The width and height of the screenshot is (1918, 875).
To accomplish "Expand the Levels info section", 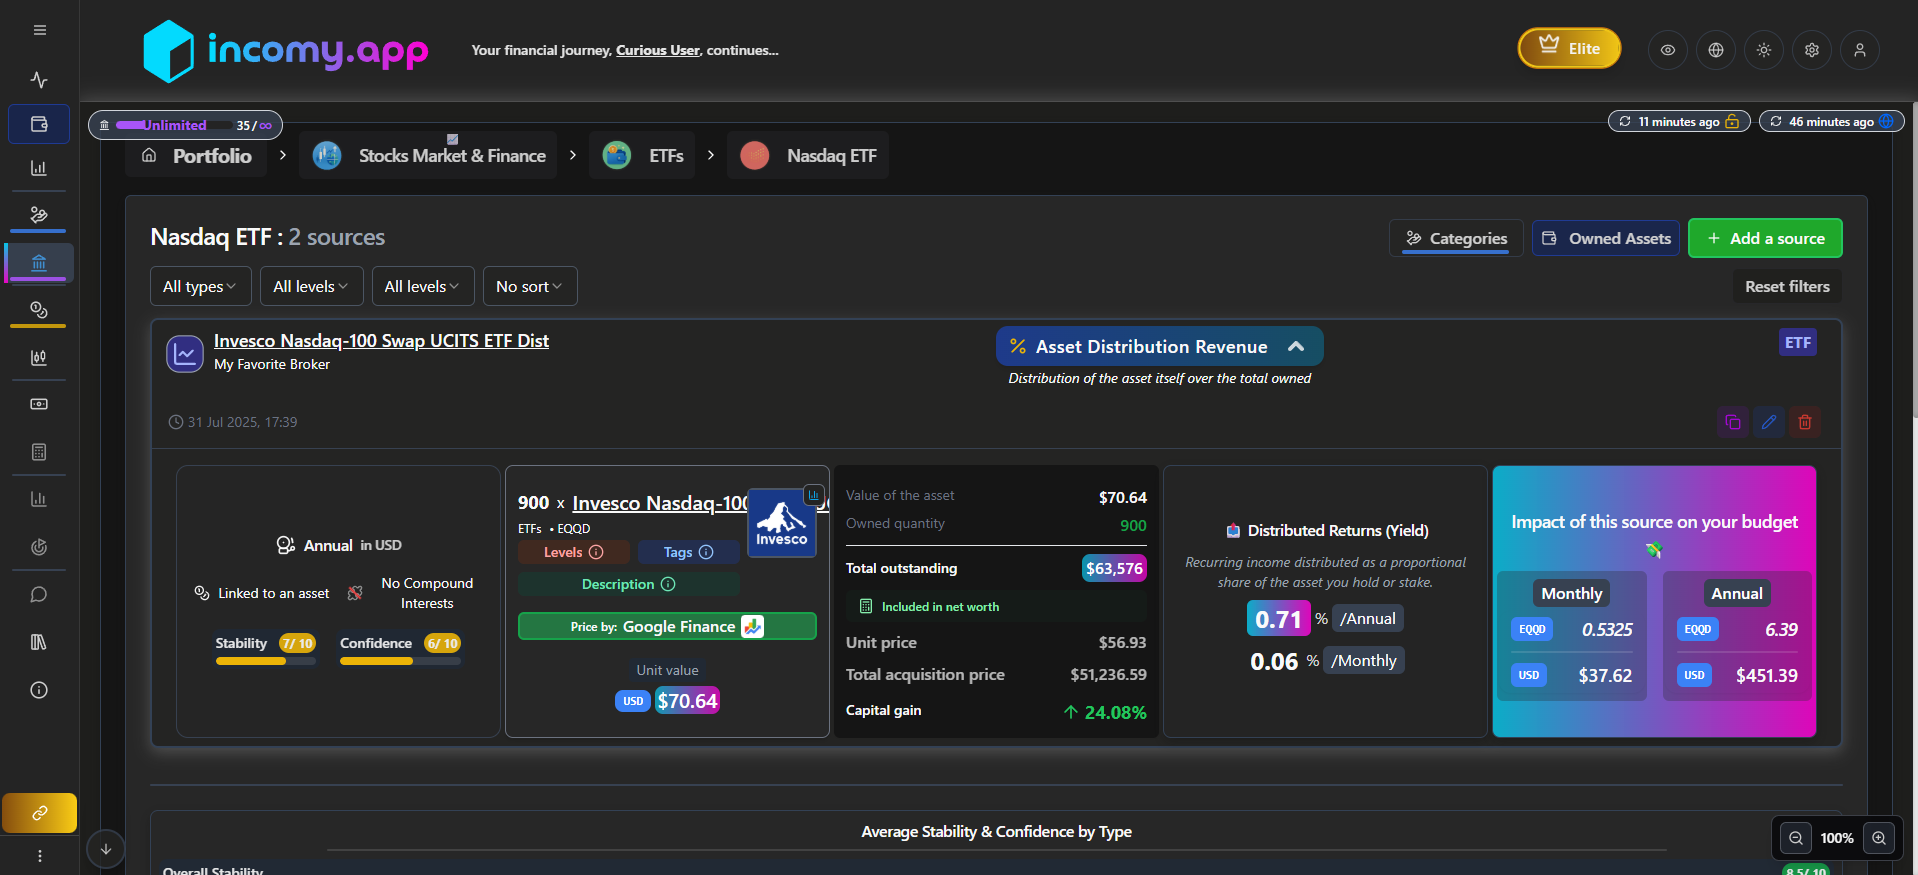I will point(574,552).
